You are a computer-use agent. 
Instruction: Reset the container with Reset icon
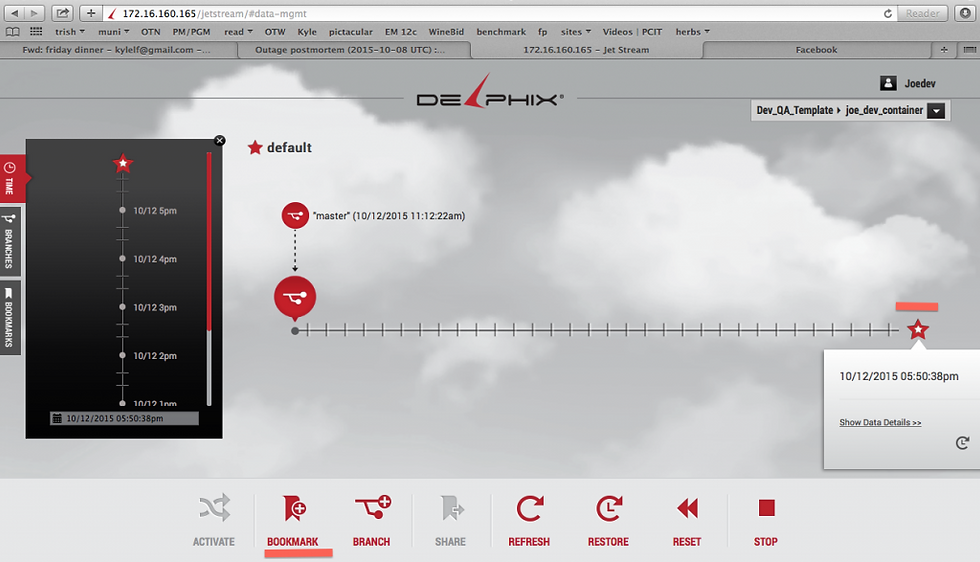tap(688, 508)
